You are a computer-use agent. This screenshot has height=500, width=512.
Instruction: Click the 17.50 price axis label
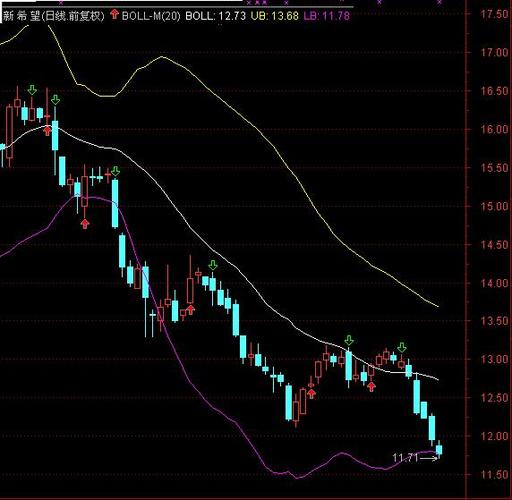(x=494, y=14)
